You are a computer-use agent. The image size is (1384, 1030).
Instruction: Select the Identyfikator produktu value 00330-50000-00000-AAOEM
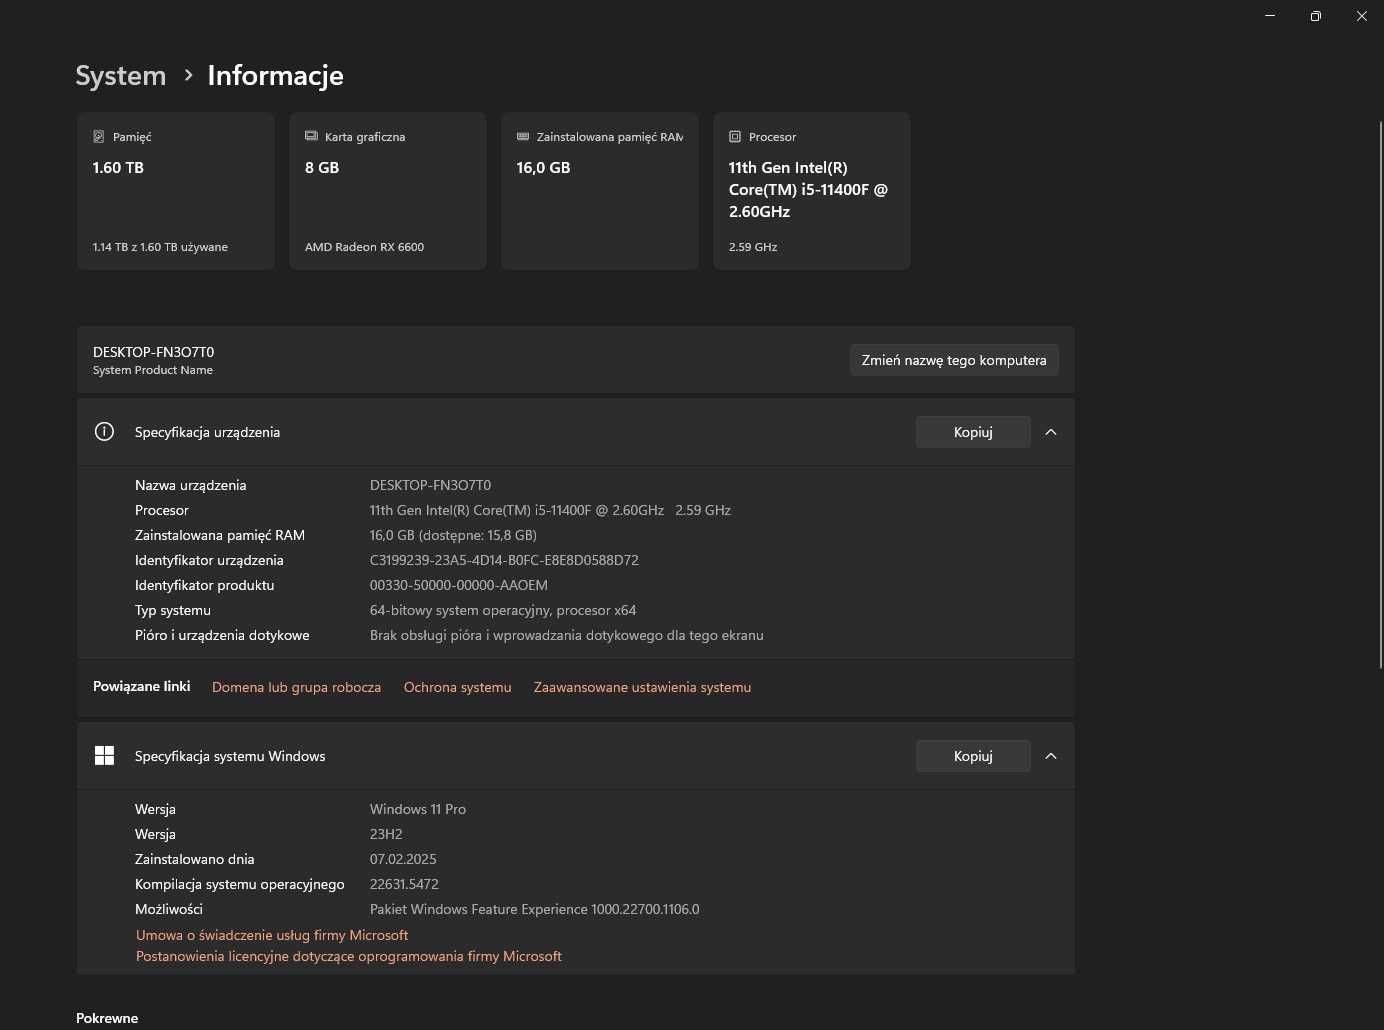(x=459, y=585)
